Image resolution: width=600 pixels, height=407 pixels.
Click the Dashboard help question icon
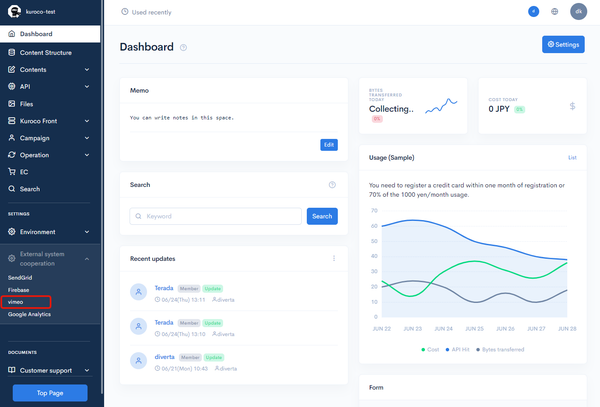pyautogui.click(x=183, y=47)
